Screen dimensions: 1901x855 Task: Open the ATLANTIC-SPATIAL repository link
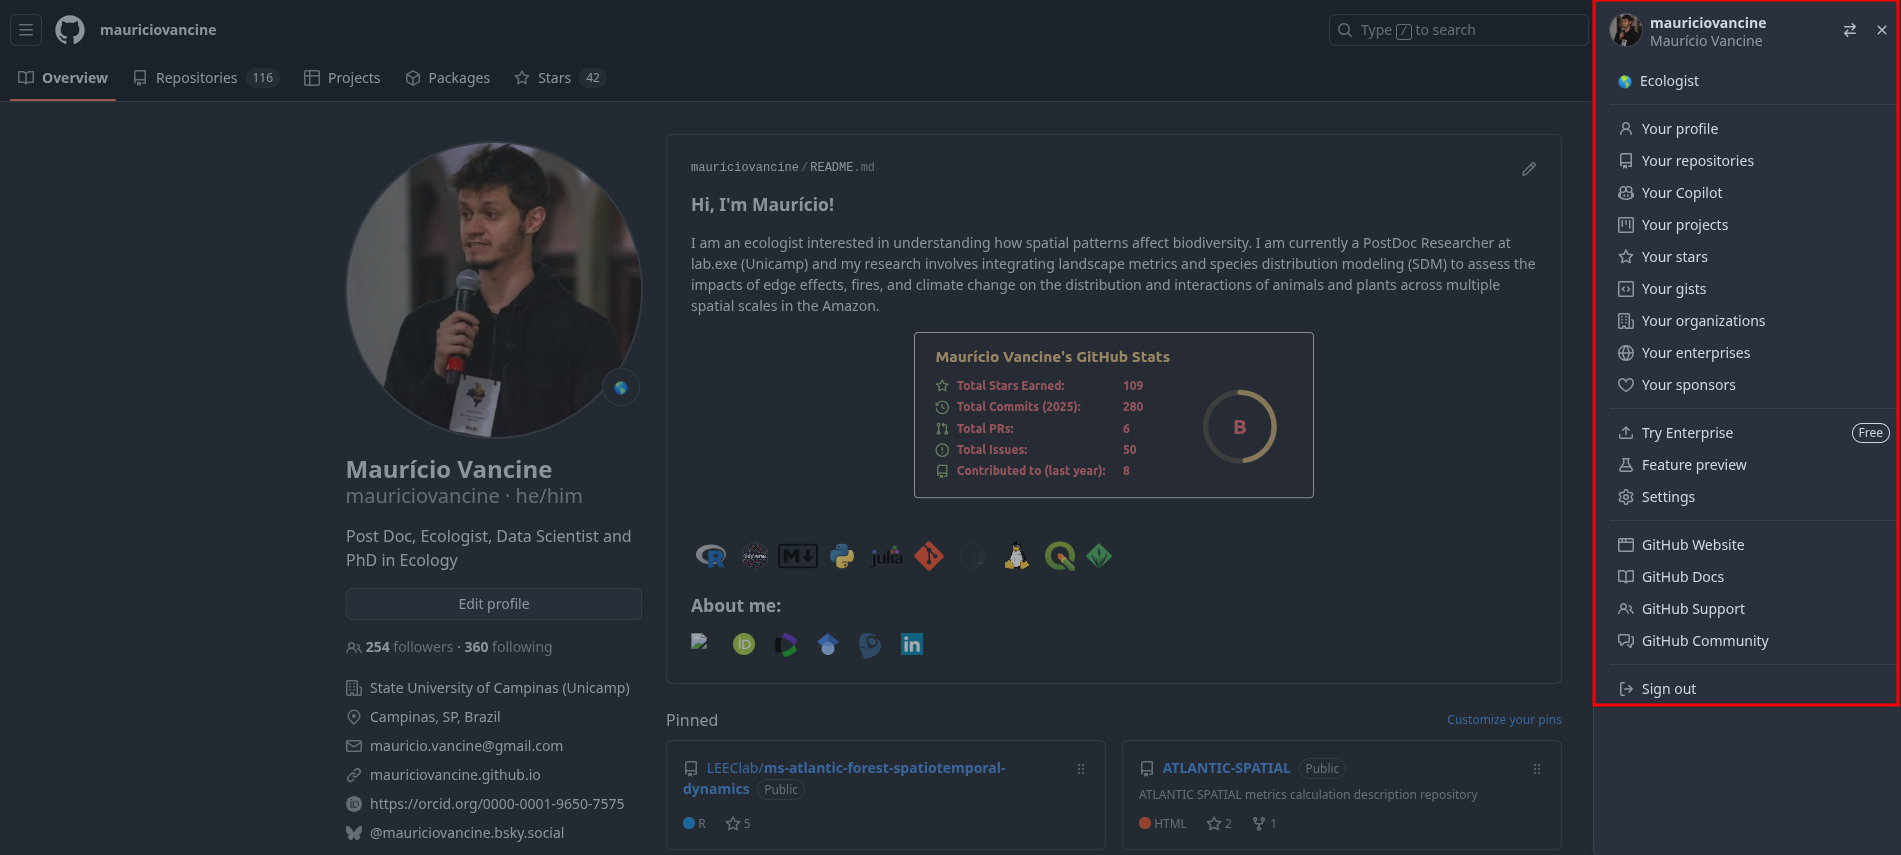pyautogui.click(x=1225, y=768)
